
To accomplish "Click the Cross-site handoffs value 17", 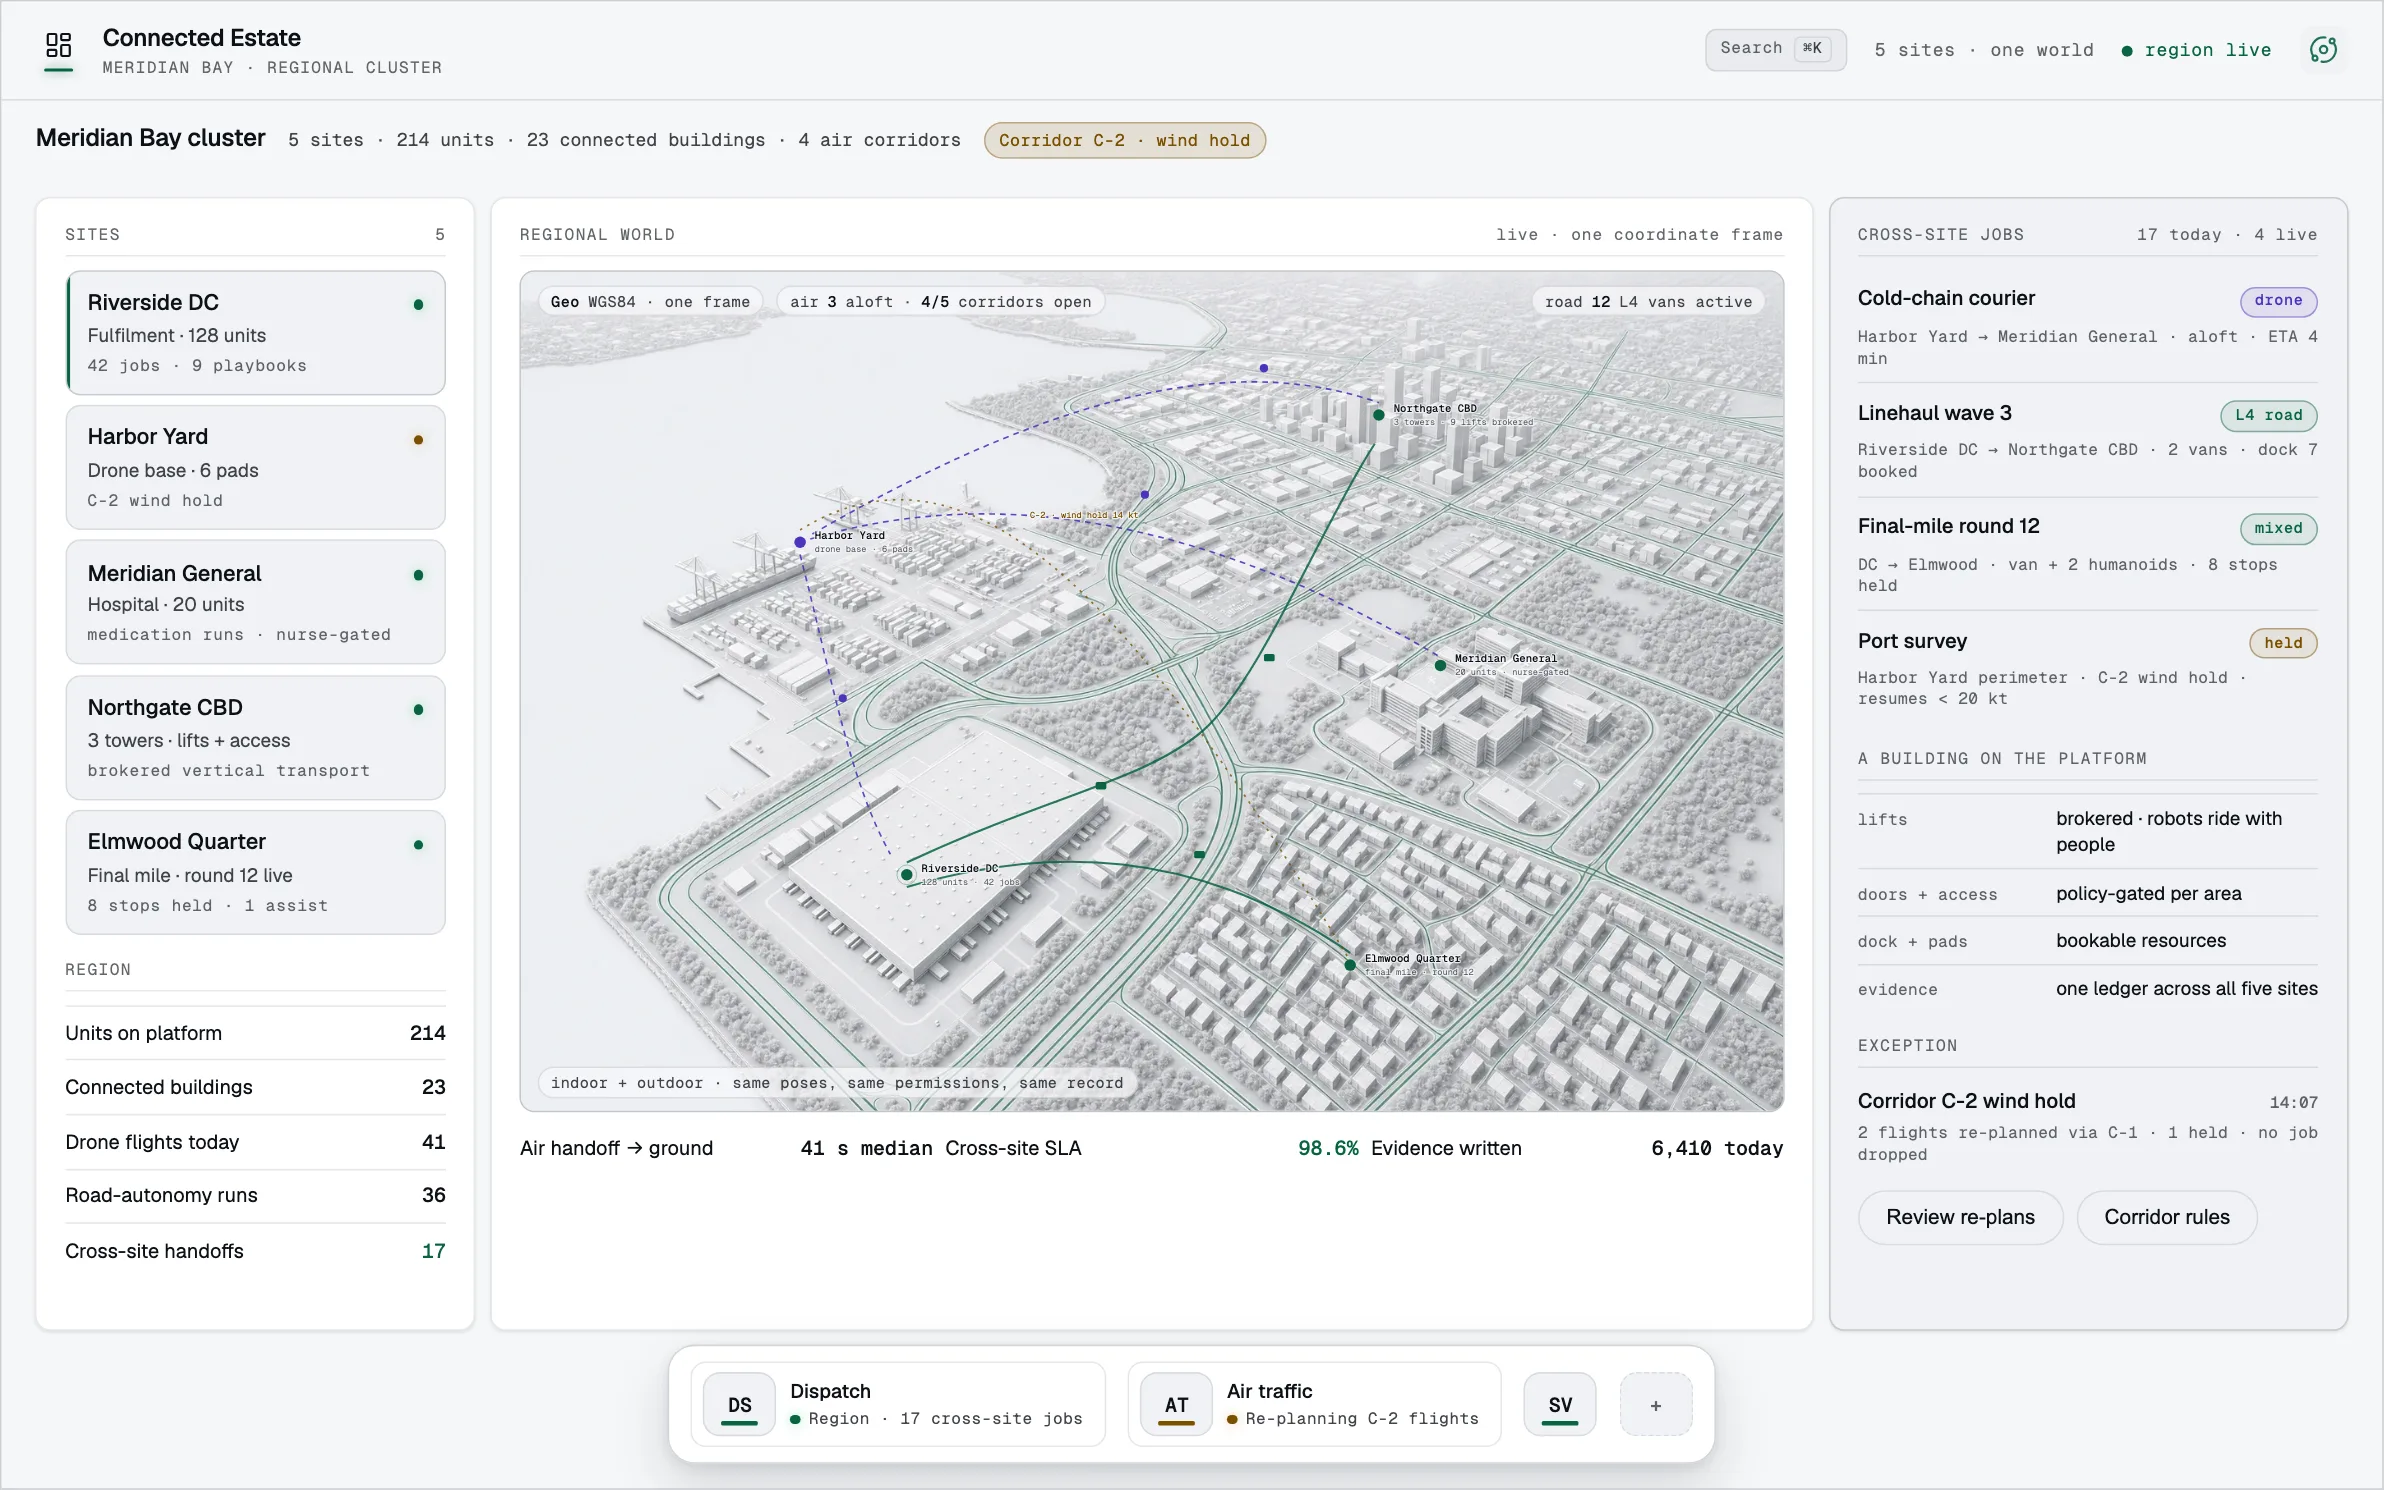I will point(433,1251).
